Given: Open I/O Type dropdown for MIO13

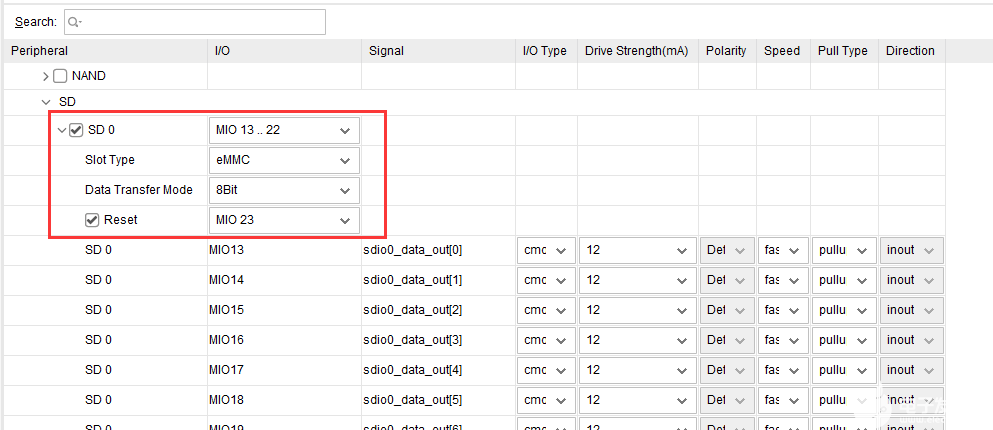Looking at the screenshot, I should (546, 250).
